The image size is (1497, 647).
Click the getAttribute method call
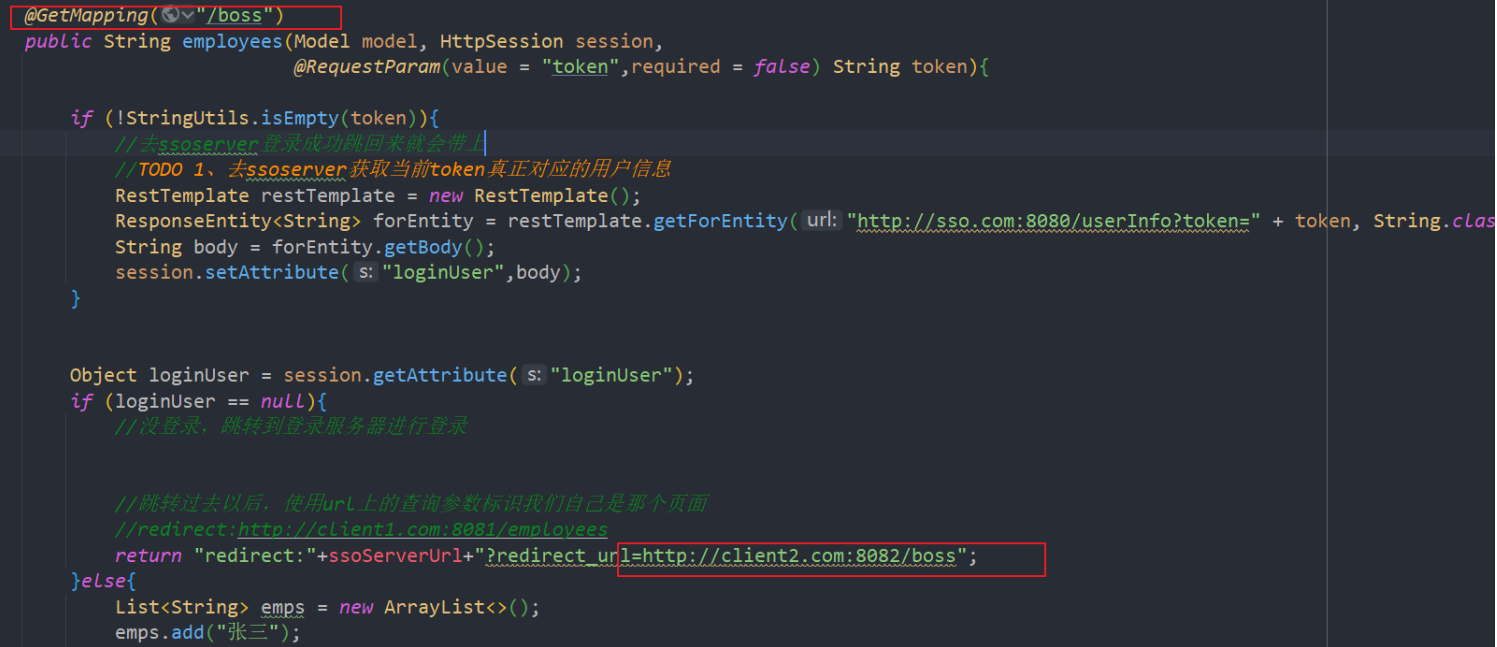440,375
